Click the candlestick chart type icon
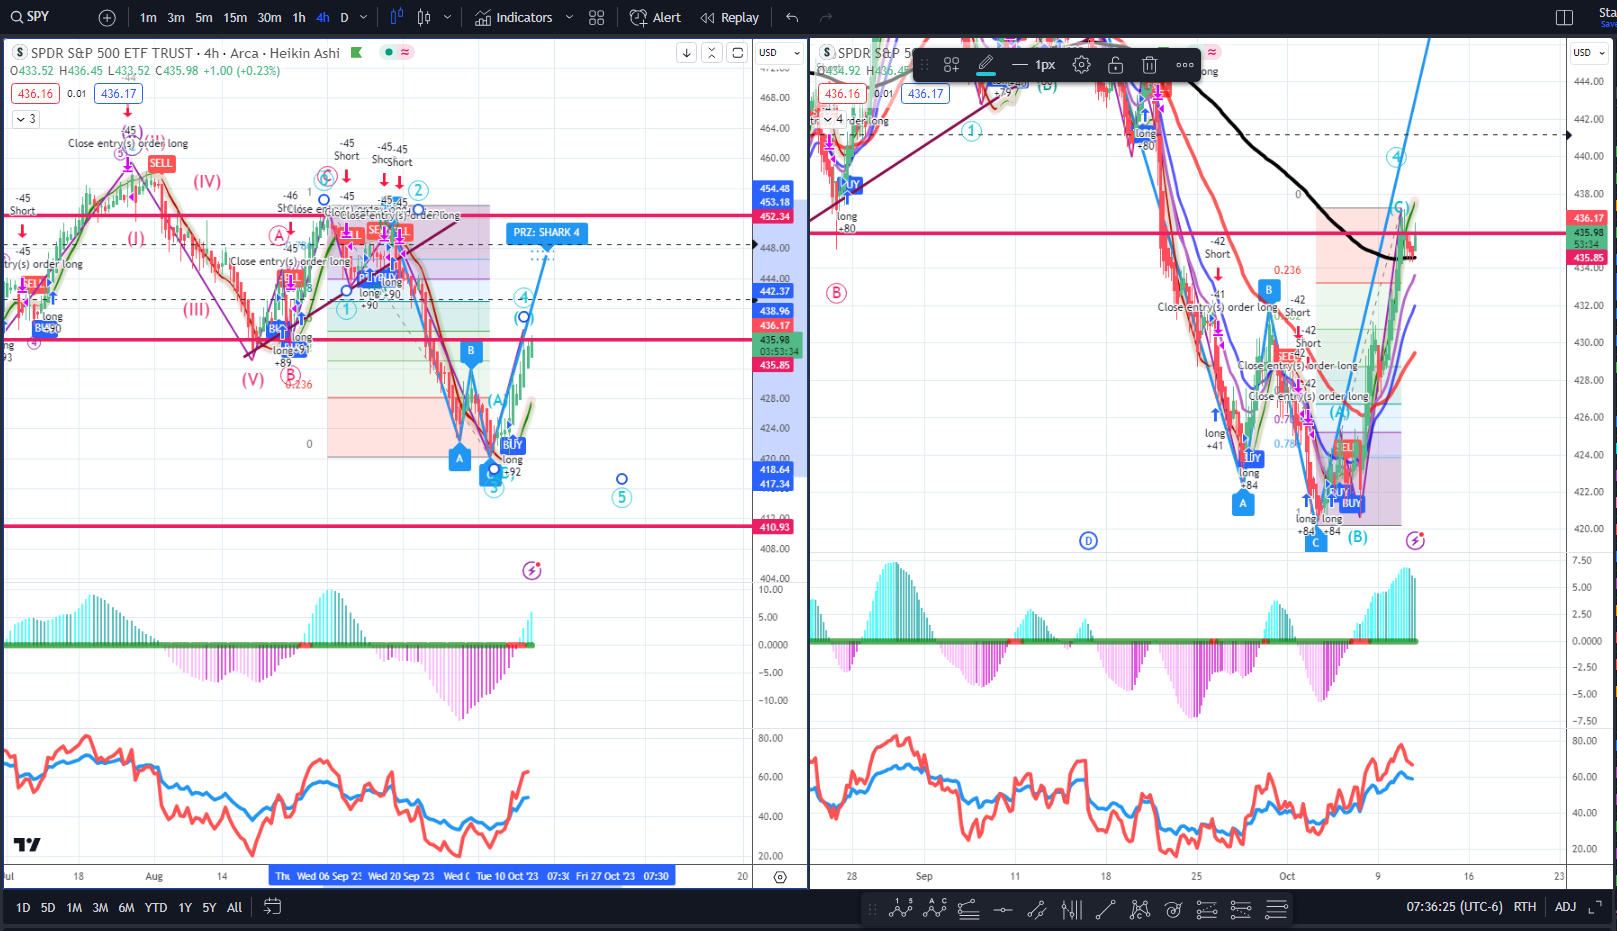Image resolution: width=1617 pixels, height=931 pixels. tap(424, 17)
